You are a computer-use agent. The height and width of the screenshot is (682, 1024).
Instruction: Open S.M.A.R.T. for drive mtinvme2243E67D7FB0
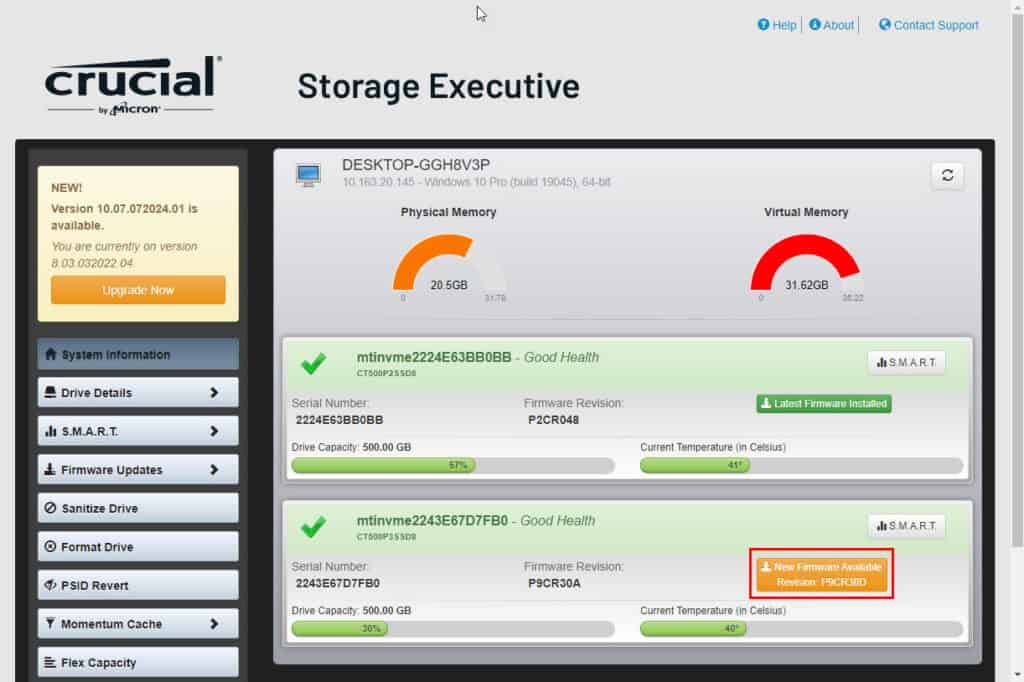[906, 526]
